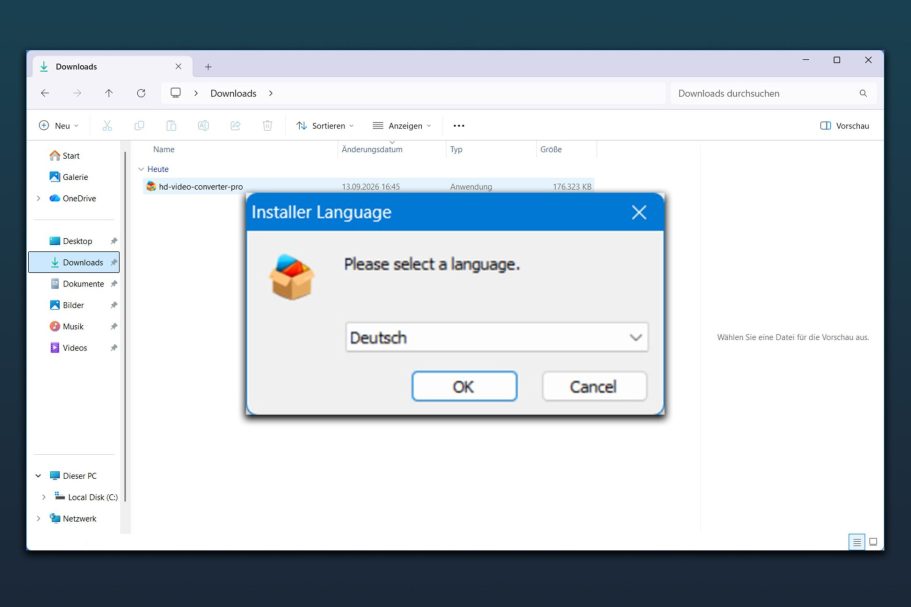Click the Downloads durchsuchen search field
The image size is (911, 607).
coord(773,93)
